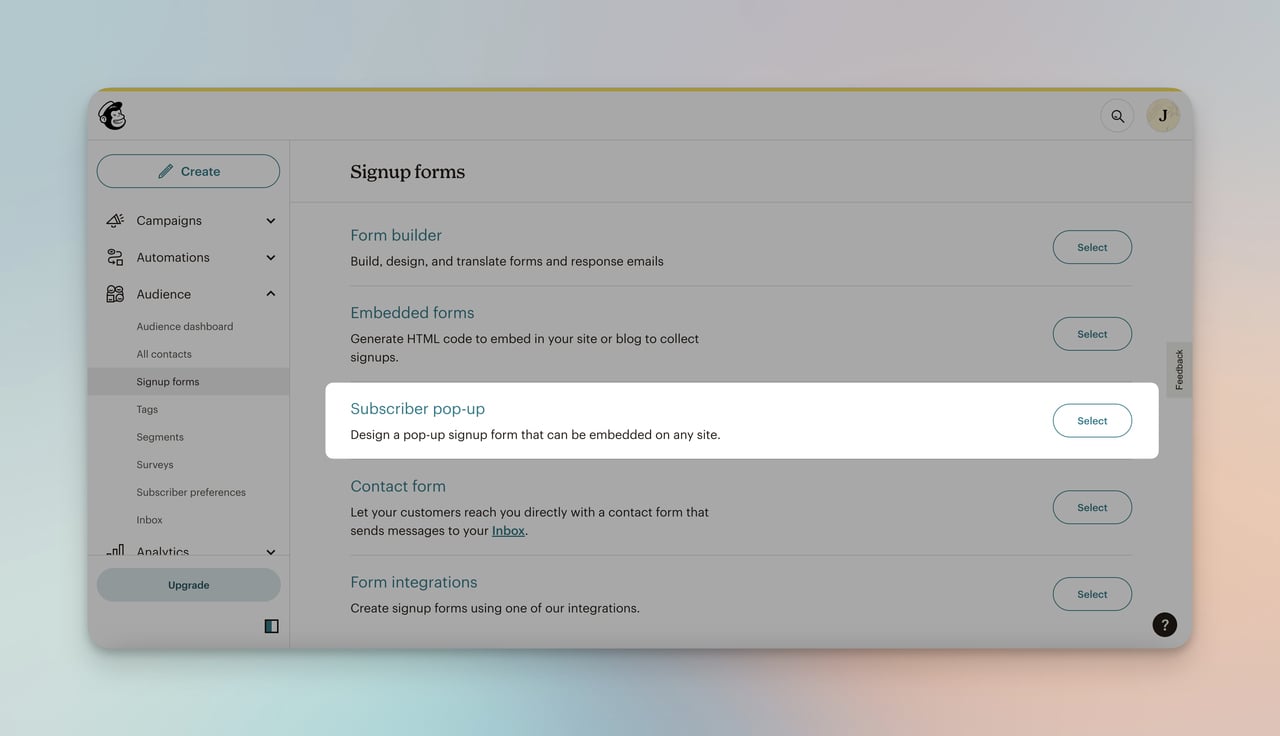Open the J account avatar menu

pyautogui.click(x=1163, y=116)
